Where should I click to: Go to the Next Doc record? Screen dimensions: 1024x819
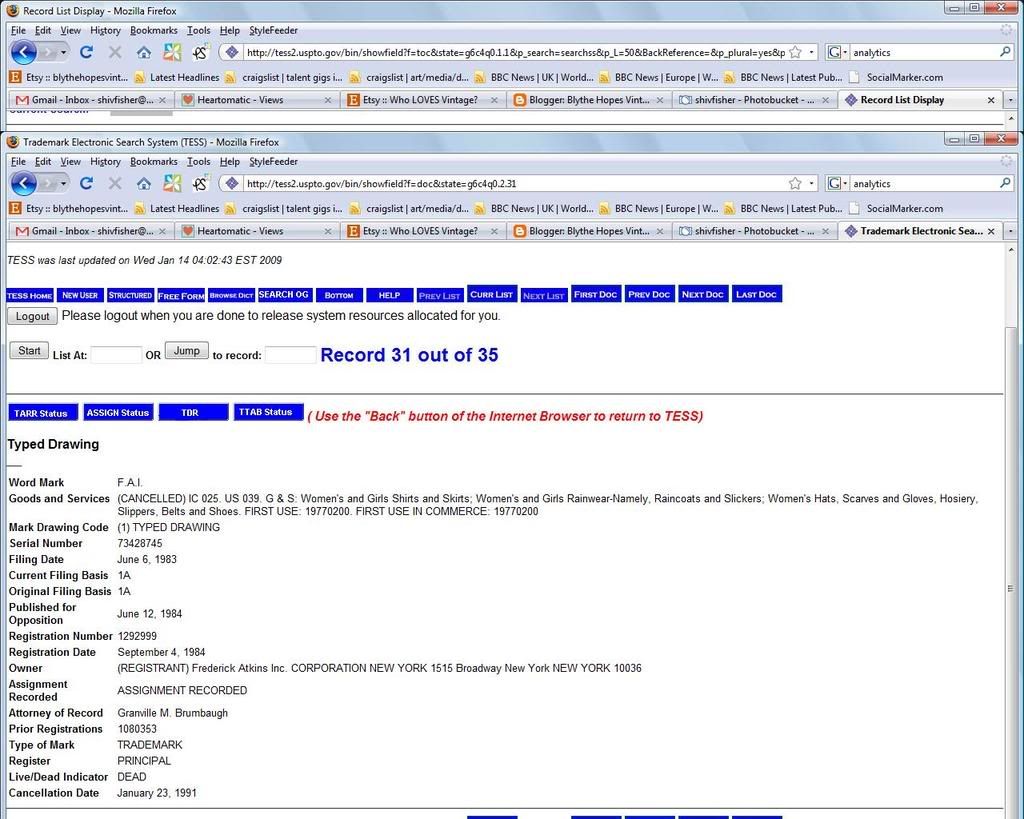pos(703,295)
